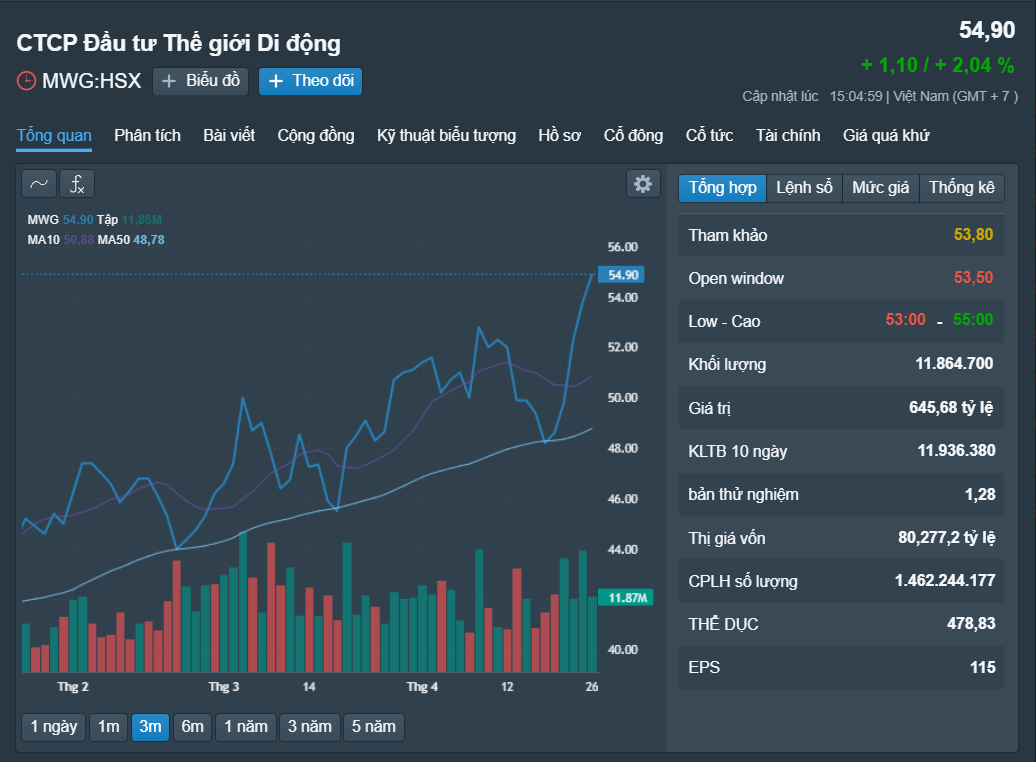Click Giá trị value 645,68 tỷ lệ

pyautogui.click(x=951, y=408)
